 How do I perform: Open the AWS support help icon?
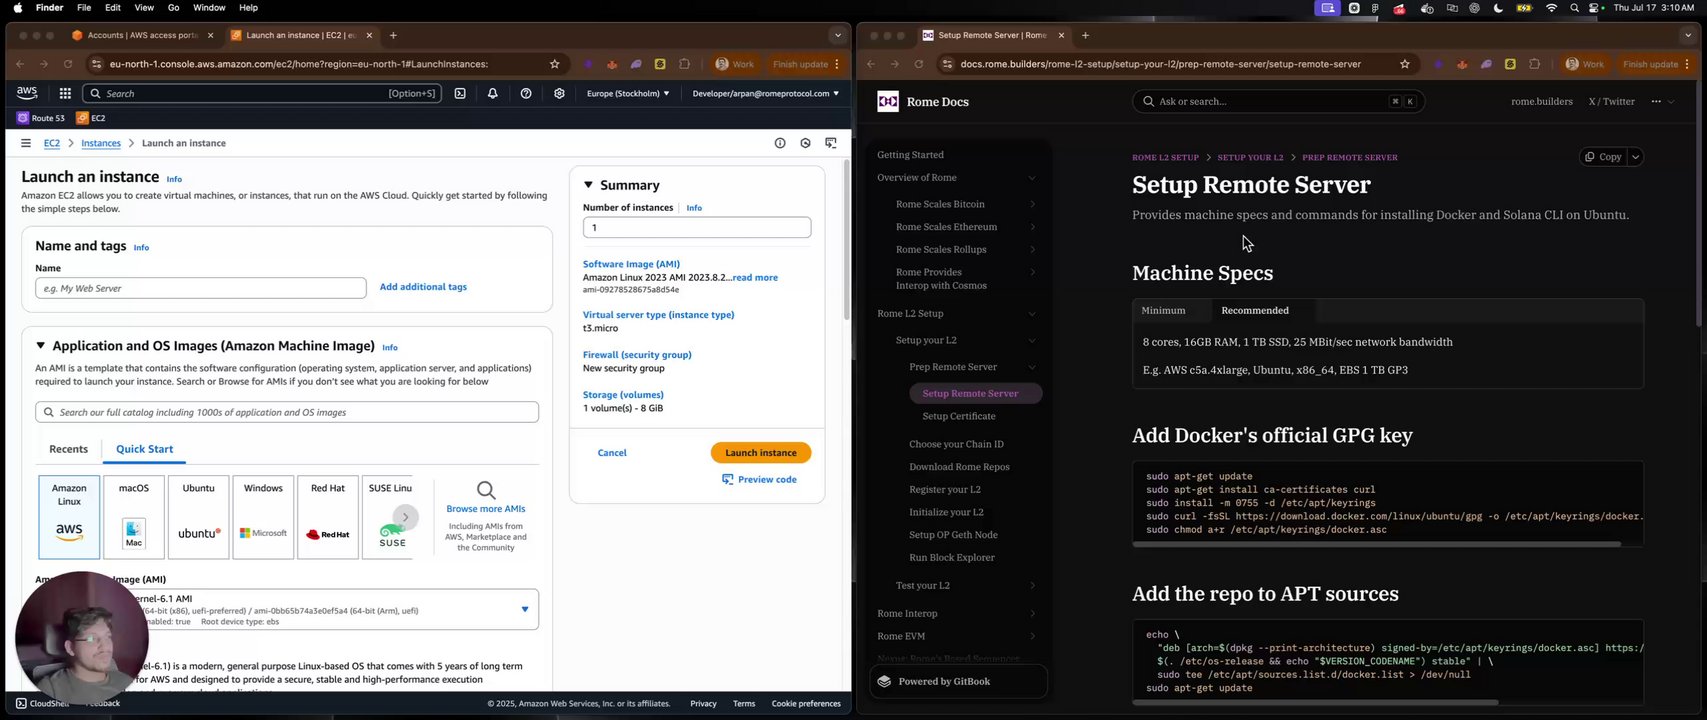(x=526, y=93)
